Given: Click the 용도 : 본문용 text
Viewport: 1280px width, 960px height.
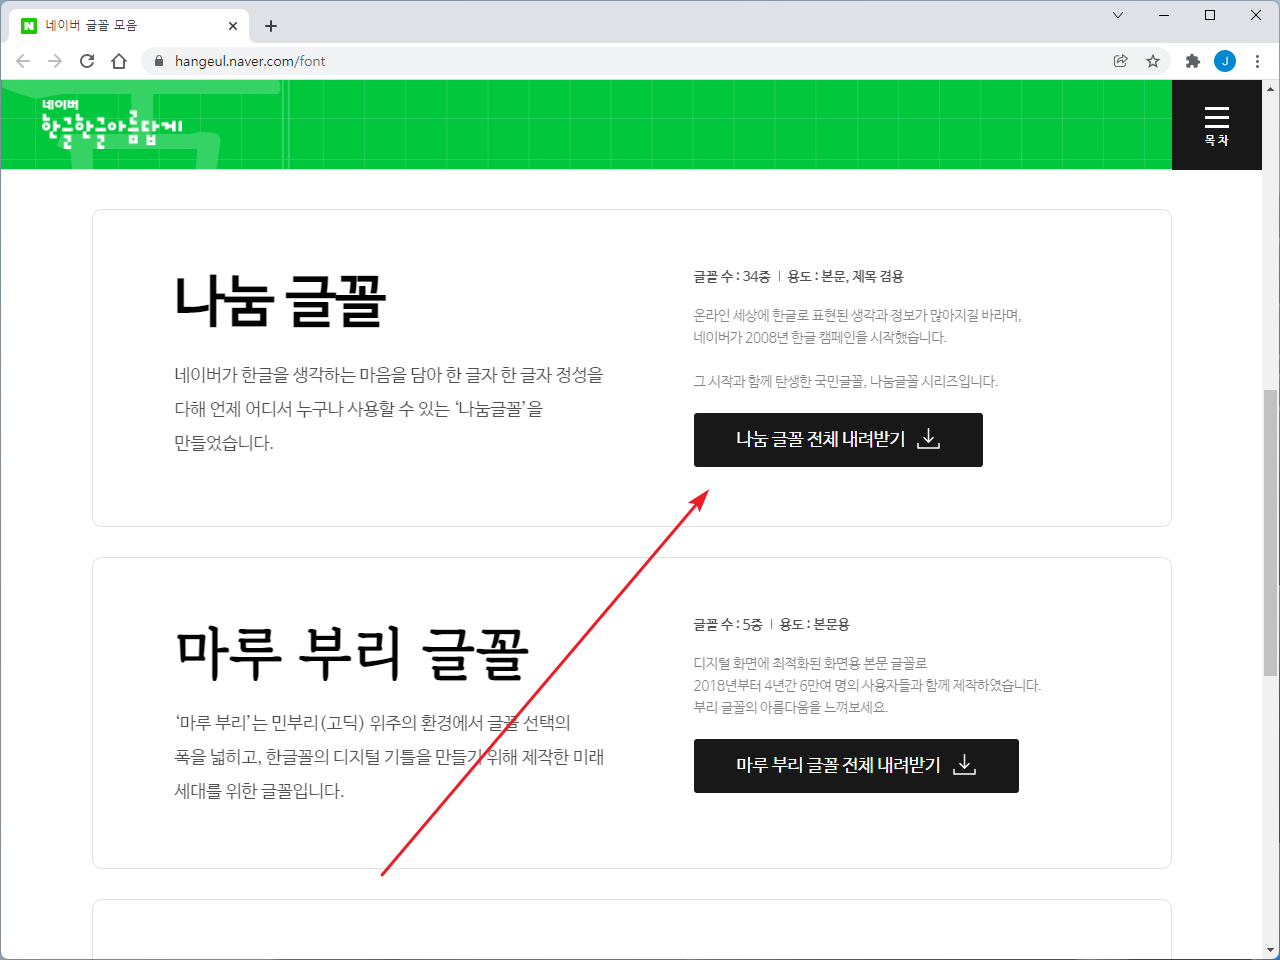Looking at the screenshot, I should click(815, 624).
